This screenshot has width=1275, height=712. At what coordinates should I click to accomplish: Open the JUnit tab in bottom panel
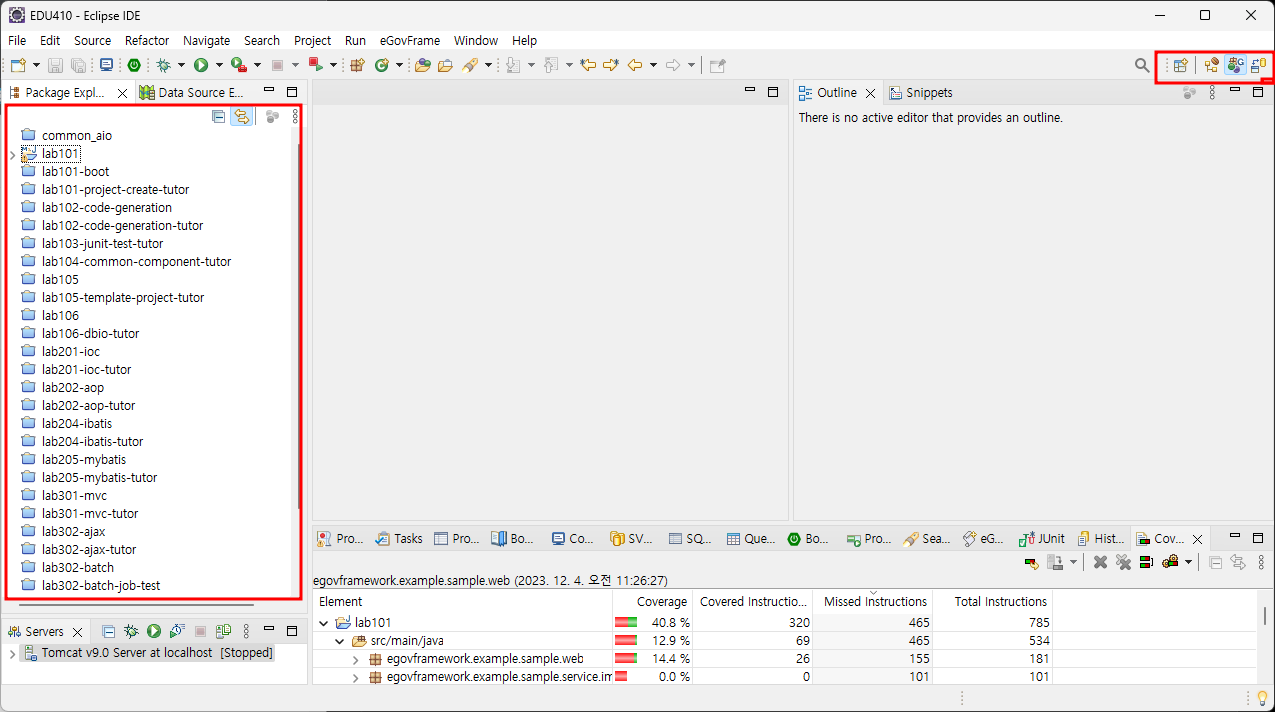1041,538
